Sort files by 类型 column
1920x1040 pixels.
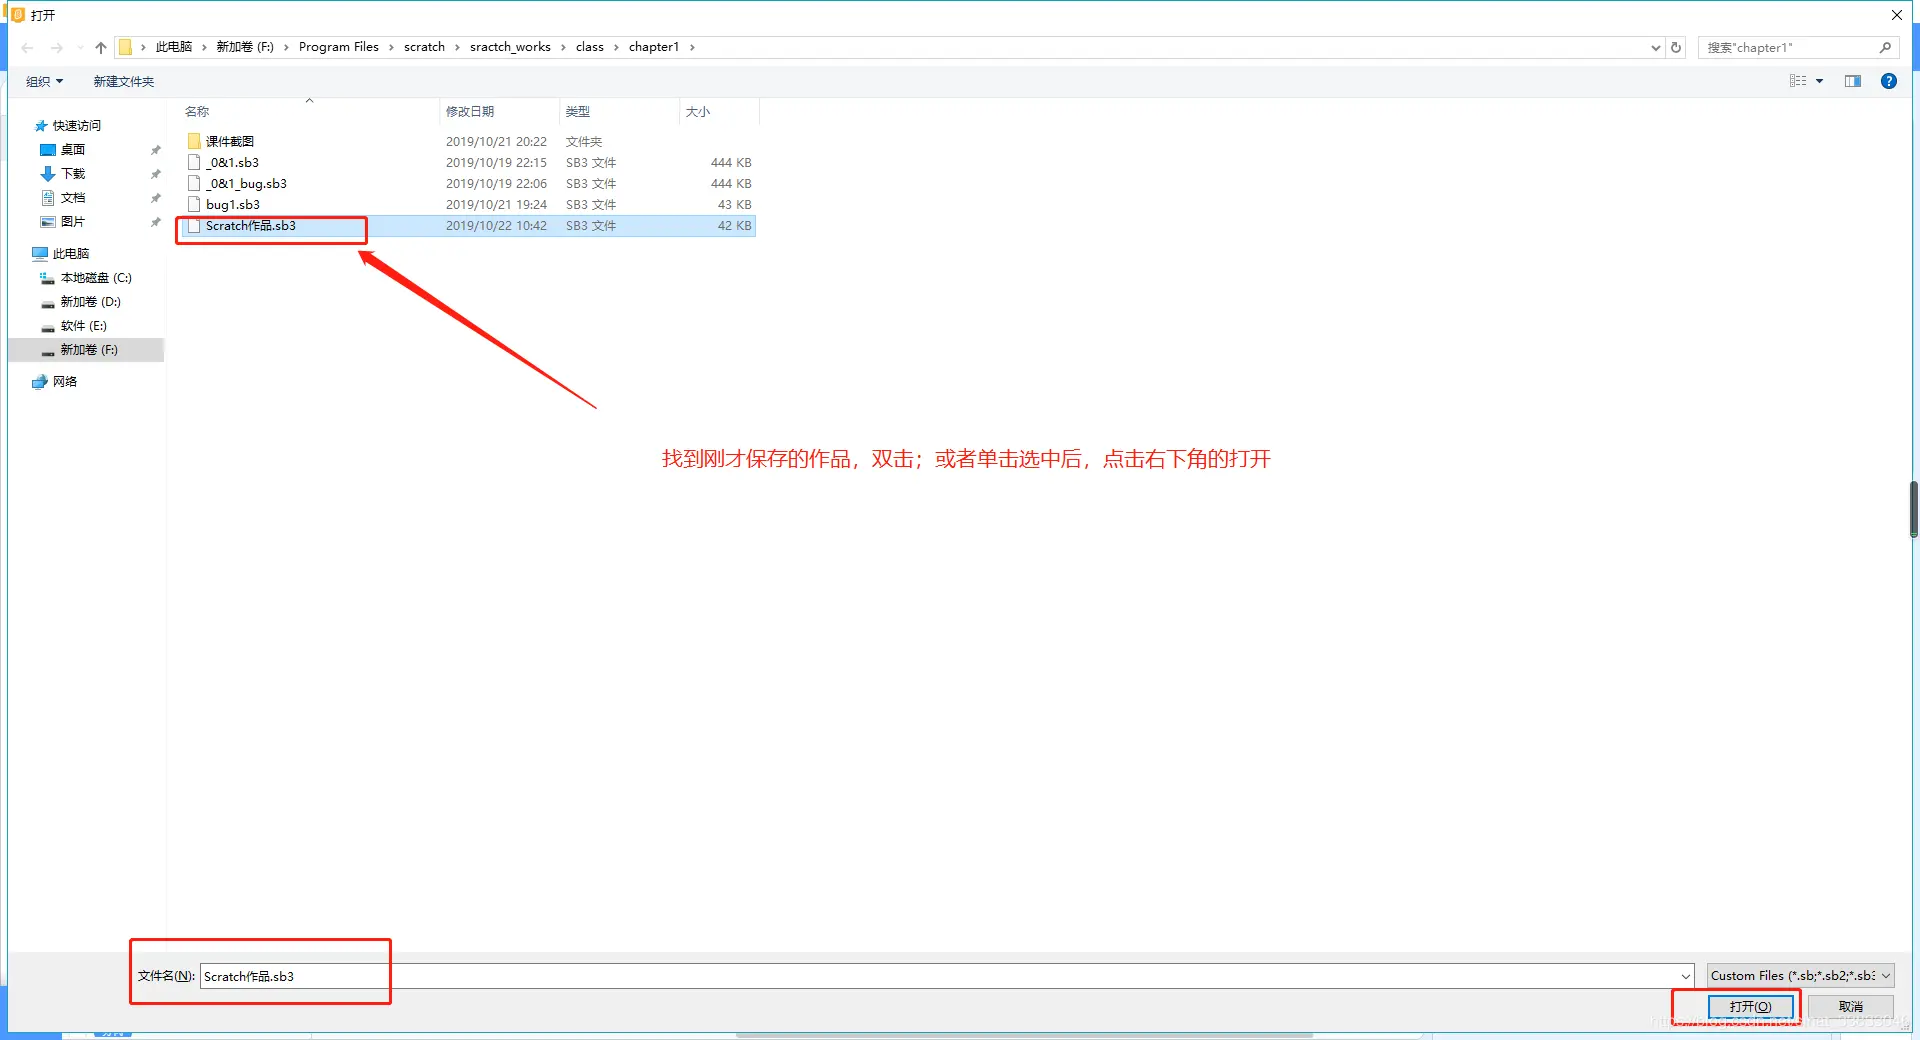click(578, 111)
